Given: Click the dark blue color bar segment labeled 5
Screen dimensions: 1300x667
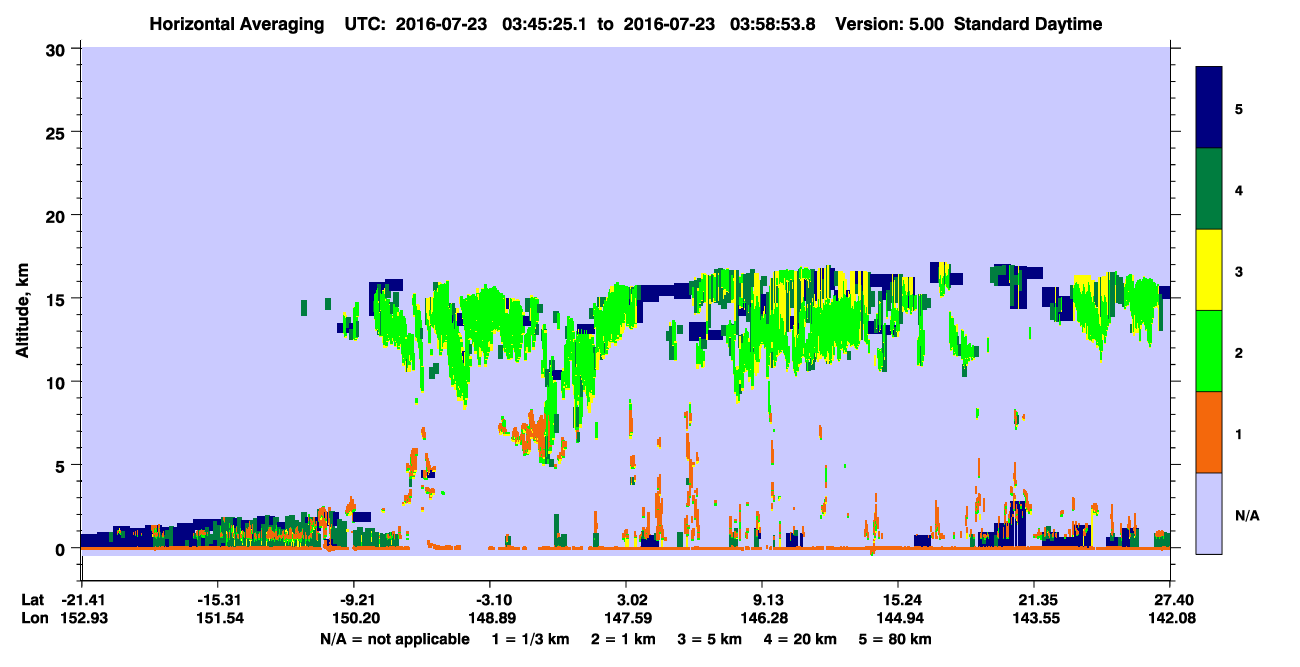Looking at the screenshot, I should (x=1209, y=108).
